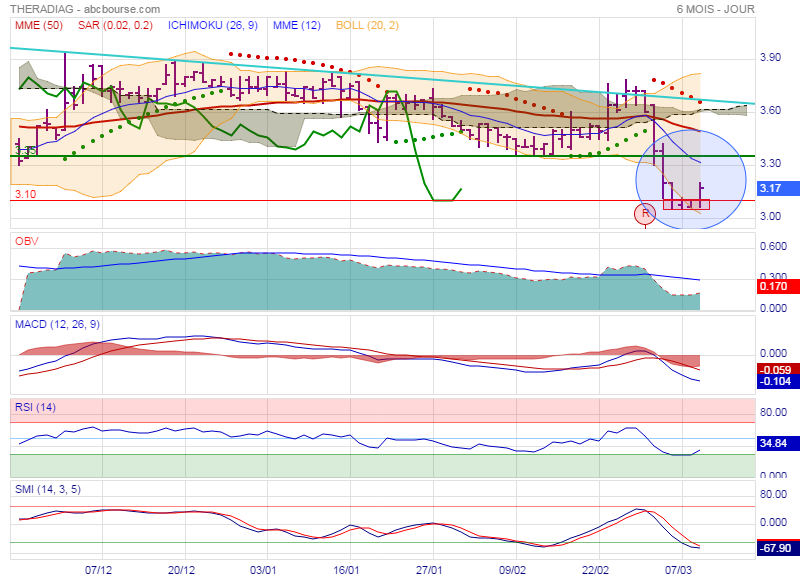Click the THERADIAG - abcbourse.com title

[x=85, y=9]
